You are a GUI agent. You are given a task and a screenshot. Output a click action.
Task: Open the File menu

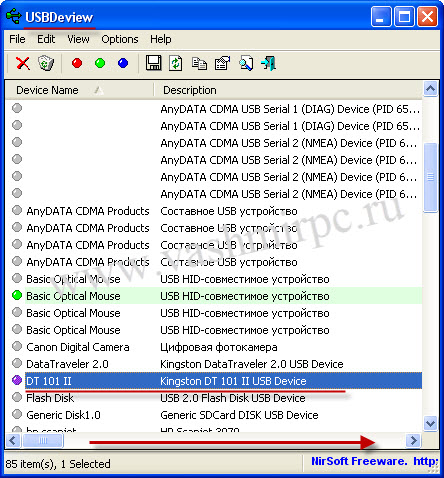pyautogui.click(x=17, y=39)
